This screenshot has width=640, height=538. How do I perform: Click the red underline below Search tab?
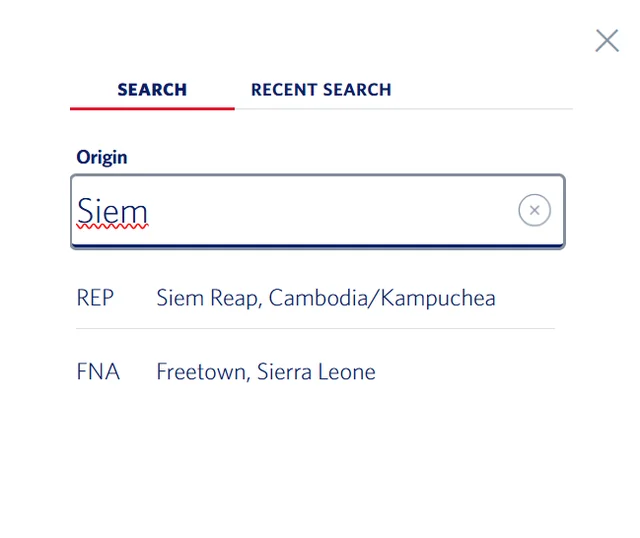coord(152,108)
